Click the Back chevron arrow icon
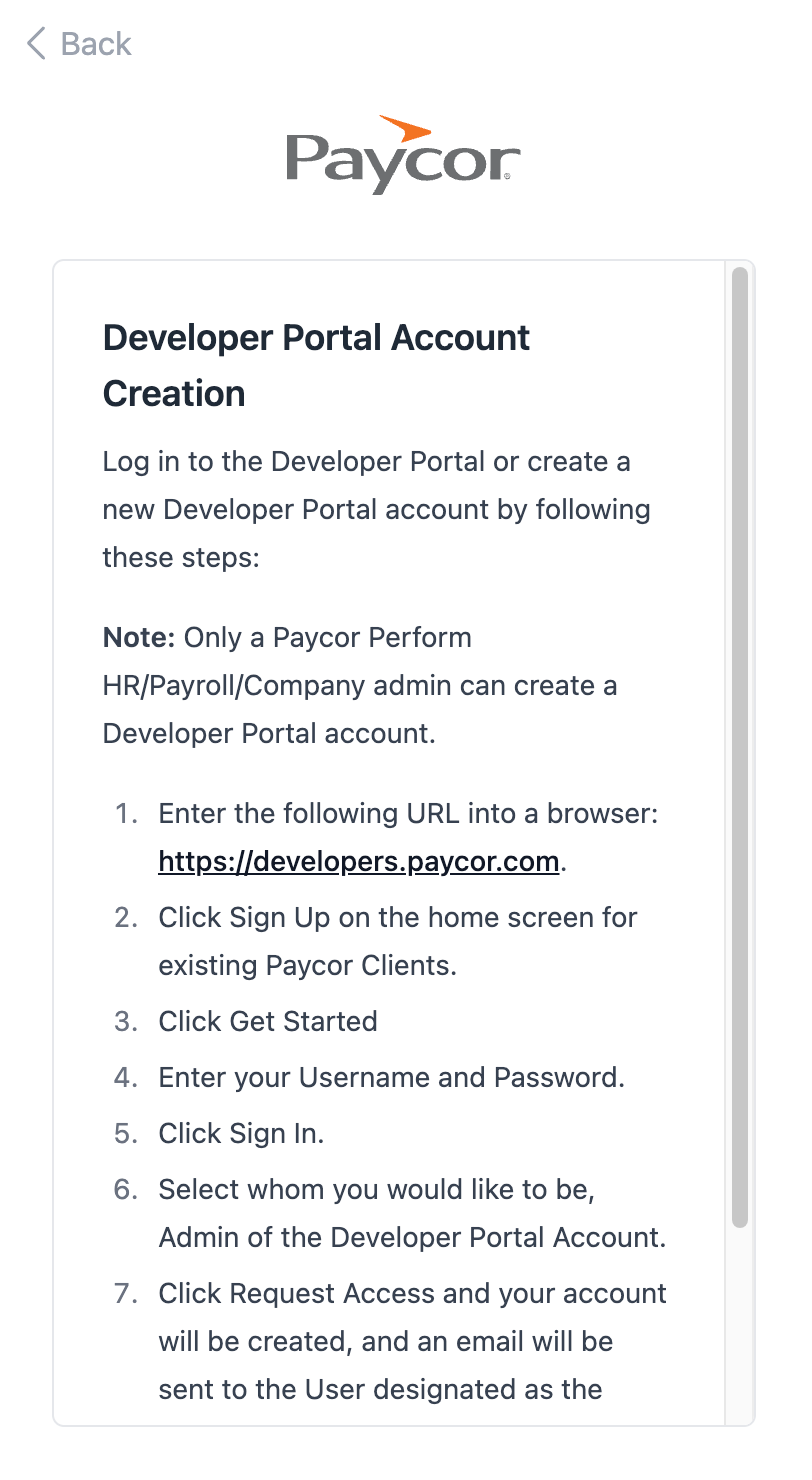The image size is (812, 1480). pyautogui.click(x=36, y=44)
